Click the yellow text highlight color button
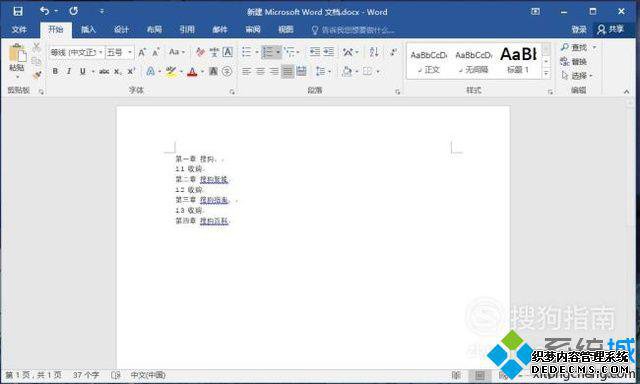Image resolution: width=640 pixels, height=384 pixels. [171, 71]
